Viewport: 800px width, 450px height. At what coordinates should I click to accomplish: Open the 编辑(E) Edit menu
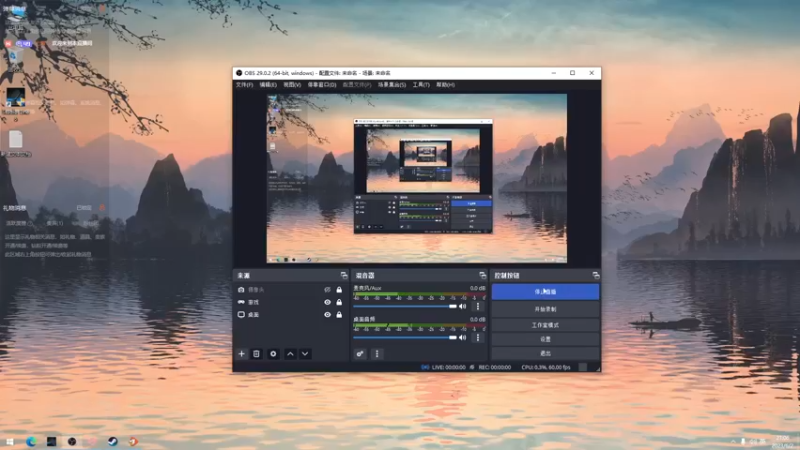tap(268, 85)
